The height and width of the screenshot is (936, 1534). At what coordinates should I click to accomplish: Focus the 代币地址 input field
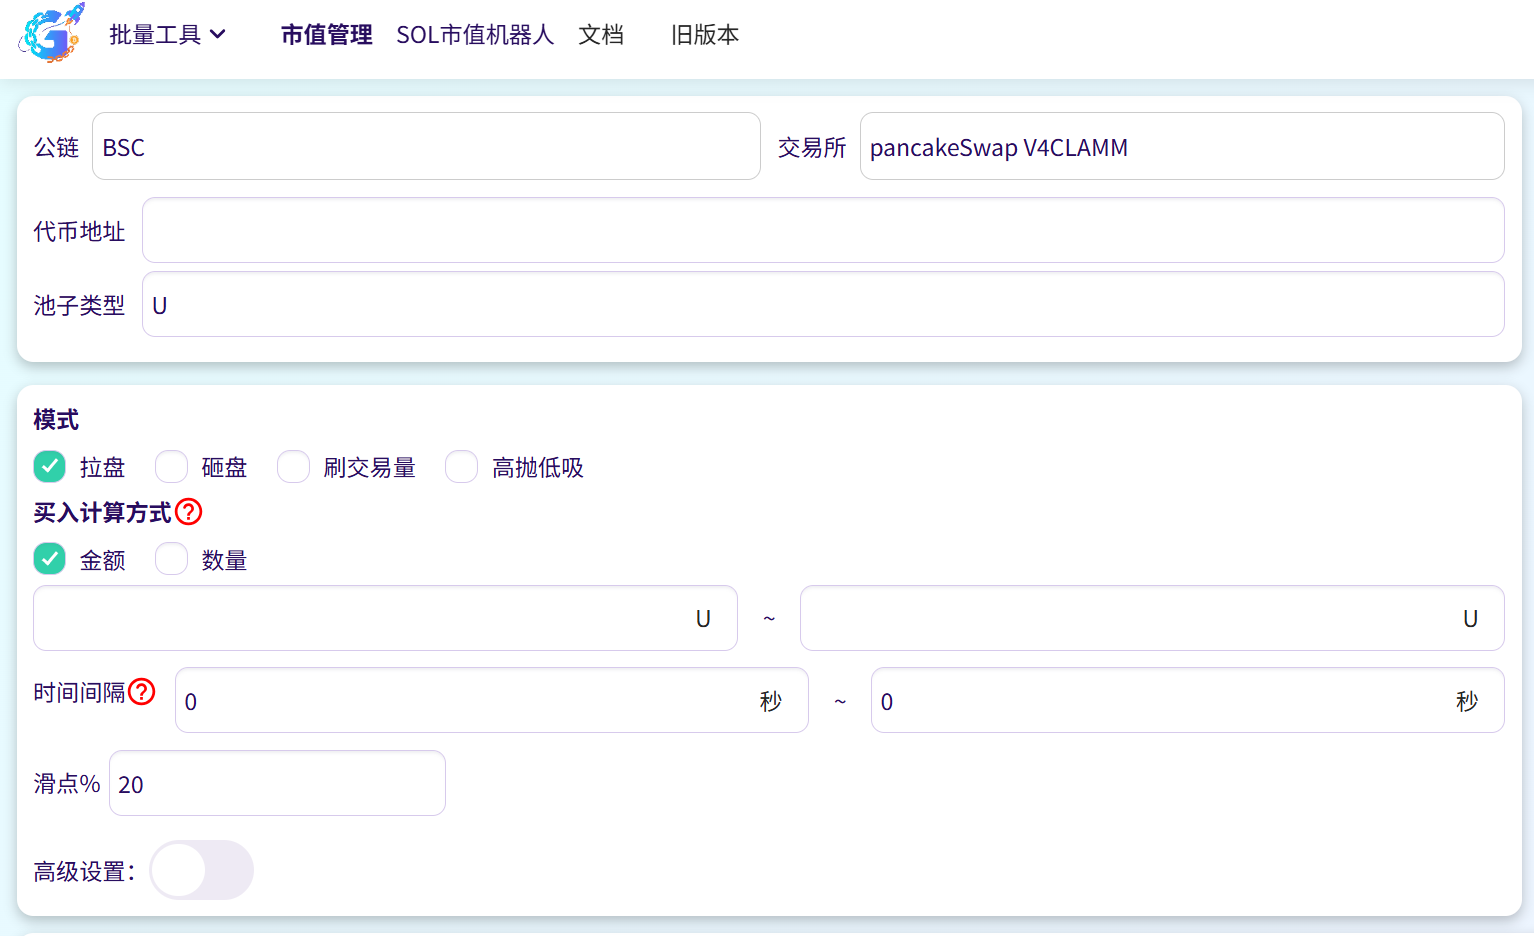822,231
